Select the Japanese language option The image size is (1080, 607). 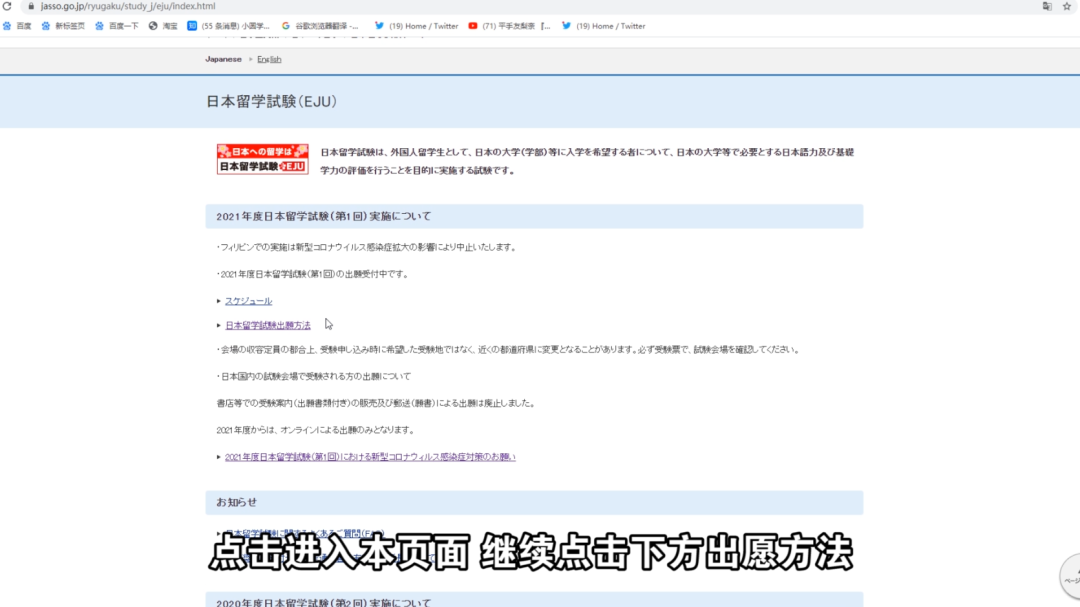click(223, 59)
